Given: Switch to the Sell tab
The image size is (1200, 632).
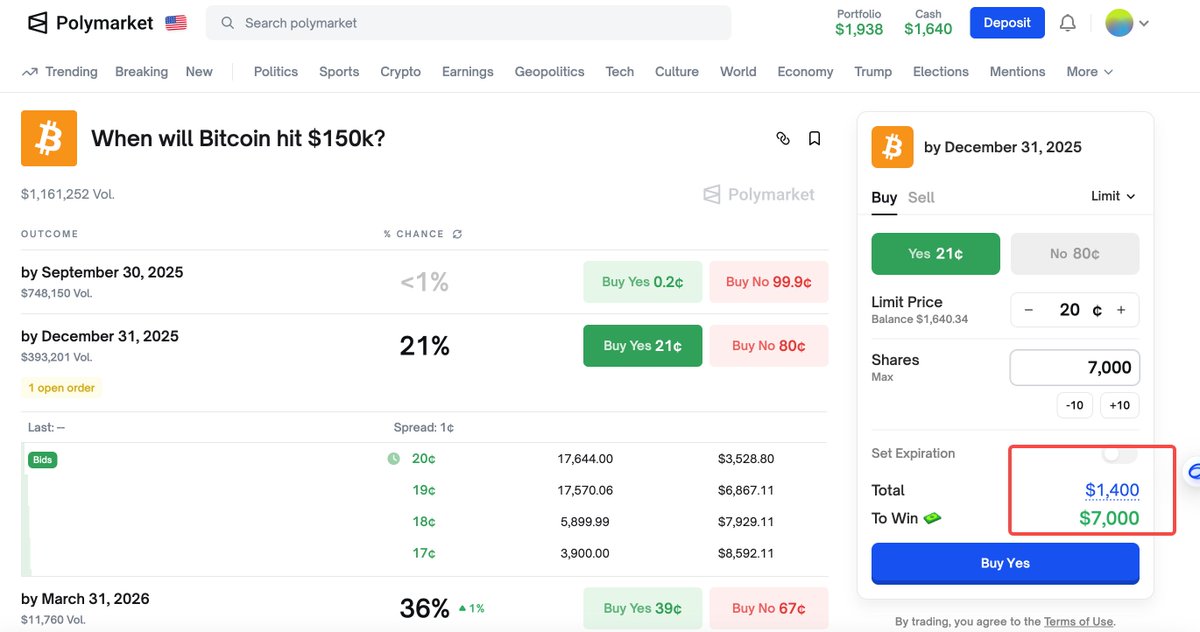Looking at the screenshot, I should coord(921,198).
